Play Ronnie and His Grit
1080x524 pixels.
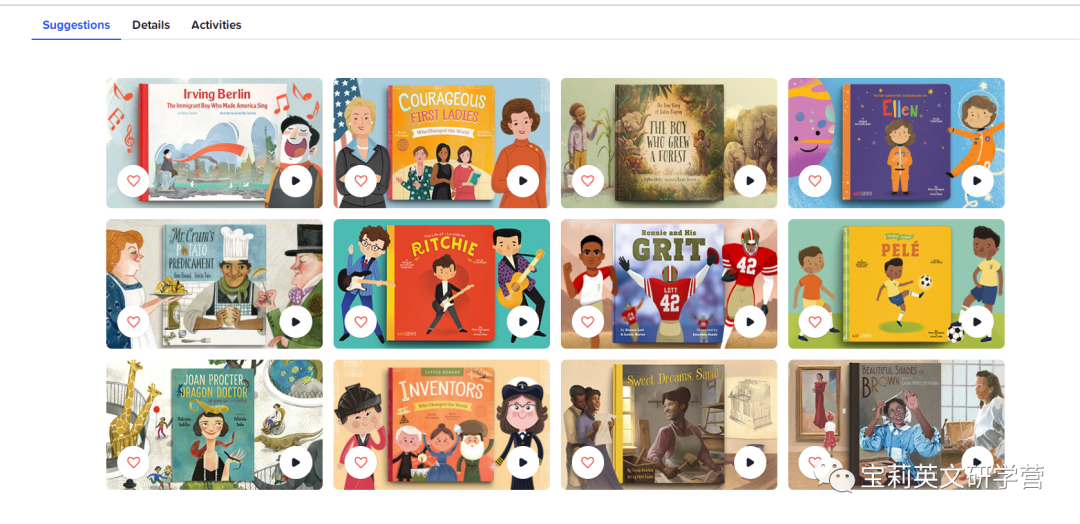point(750,322)
